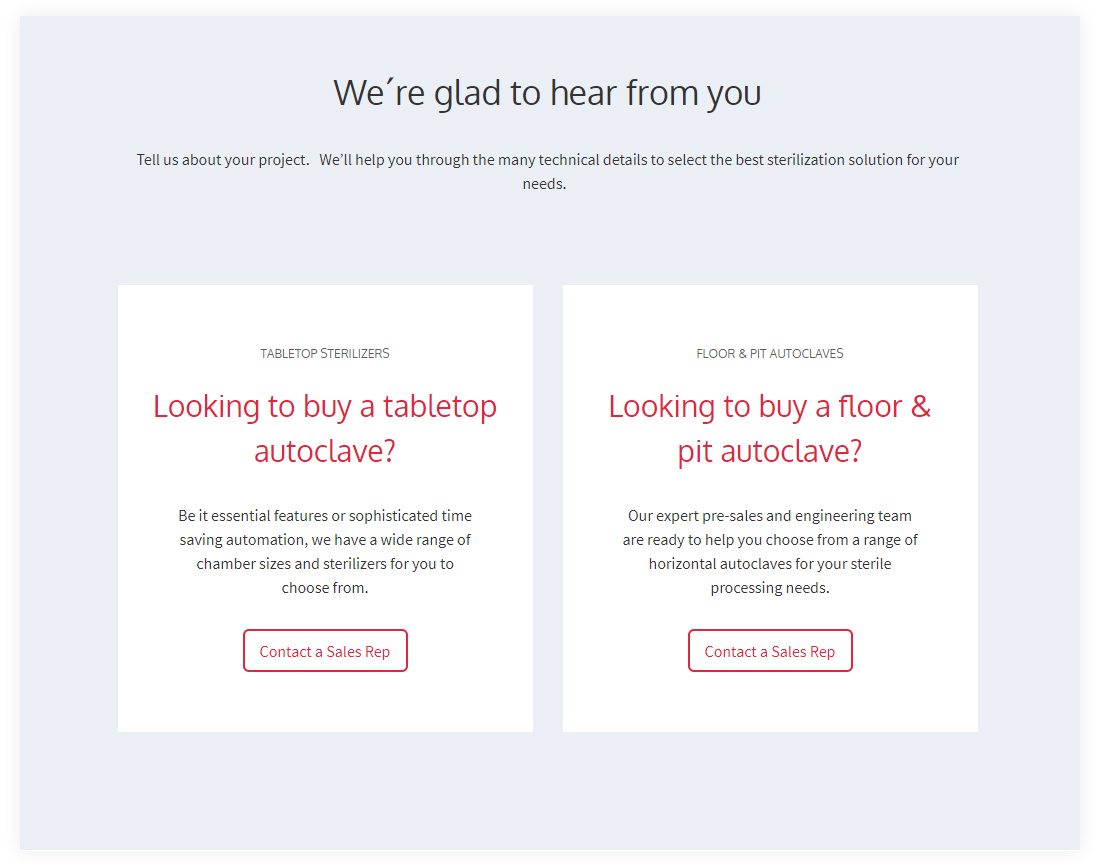
Task: Select the FLOOR & PIT AUTOCLAVES category label
Action: tap(769, 353)
